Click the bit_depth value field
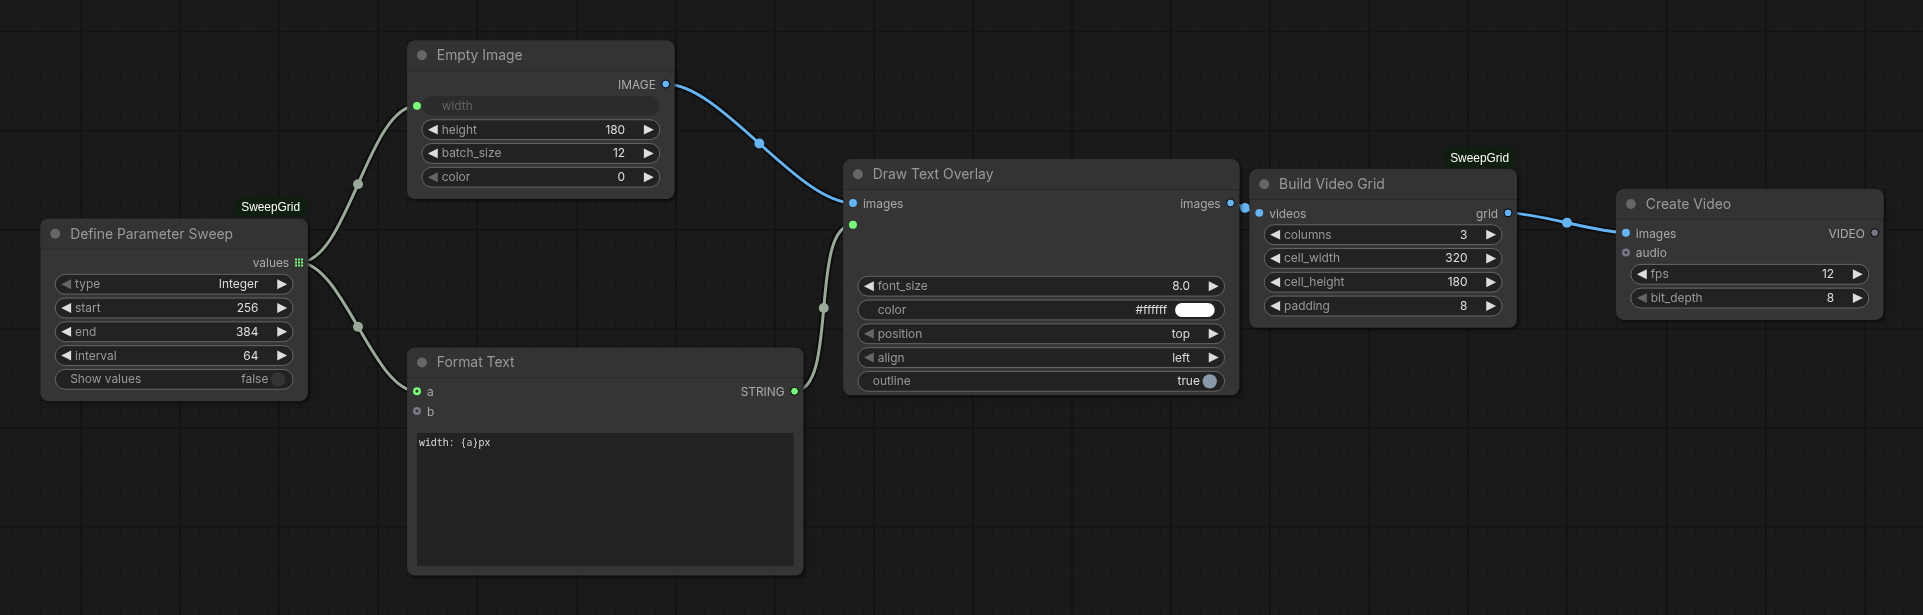Image resolution: width=1923 pixels, height=615 pixels. (x=1750, y=298)
